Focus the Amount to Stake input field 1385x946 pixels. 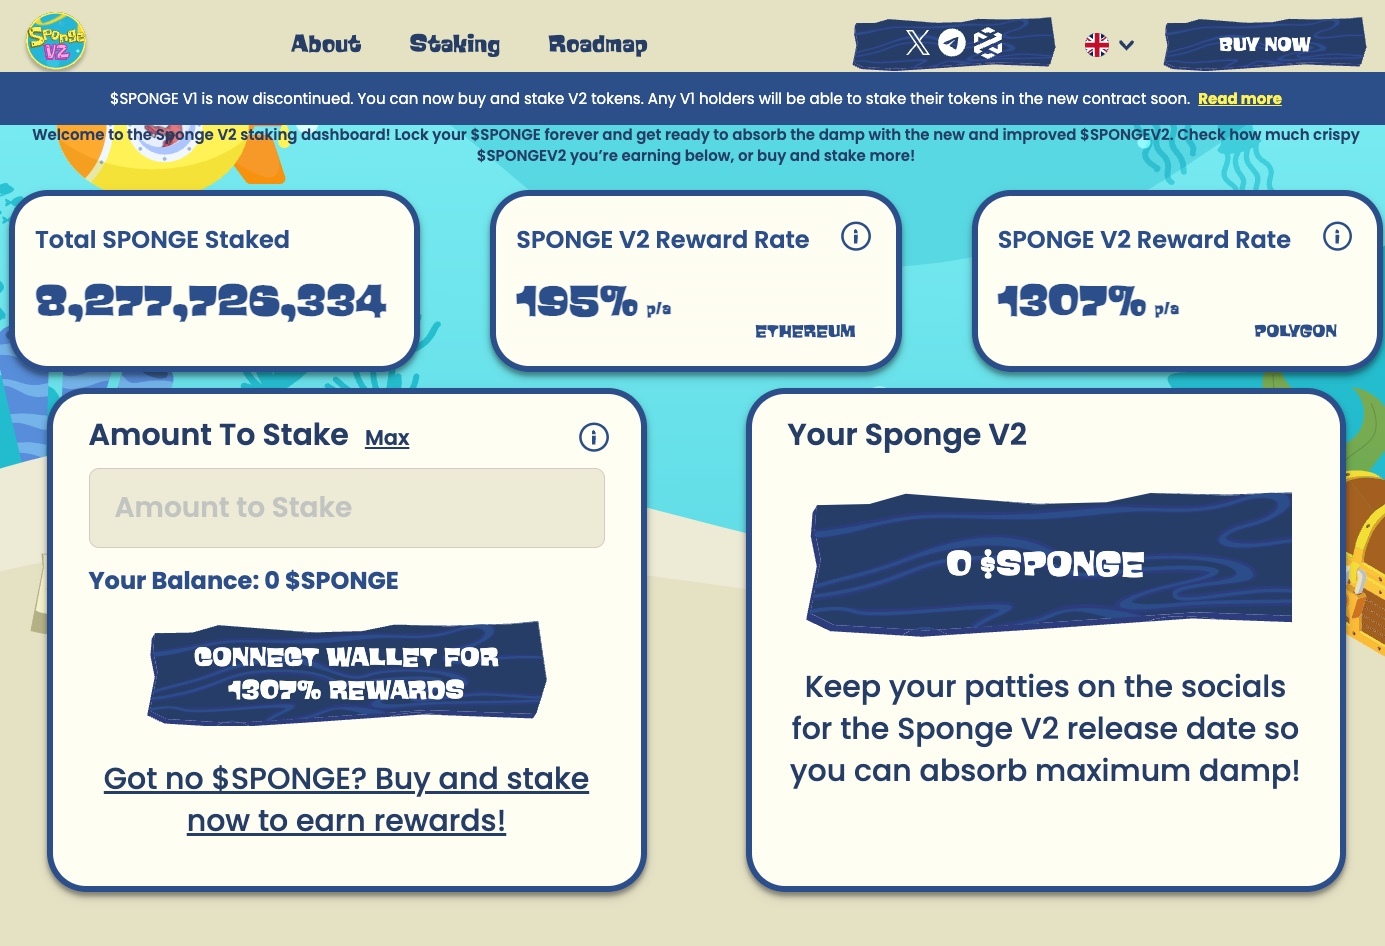coord(347,508)
